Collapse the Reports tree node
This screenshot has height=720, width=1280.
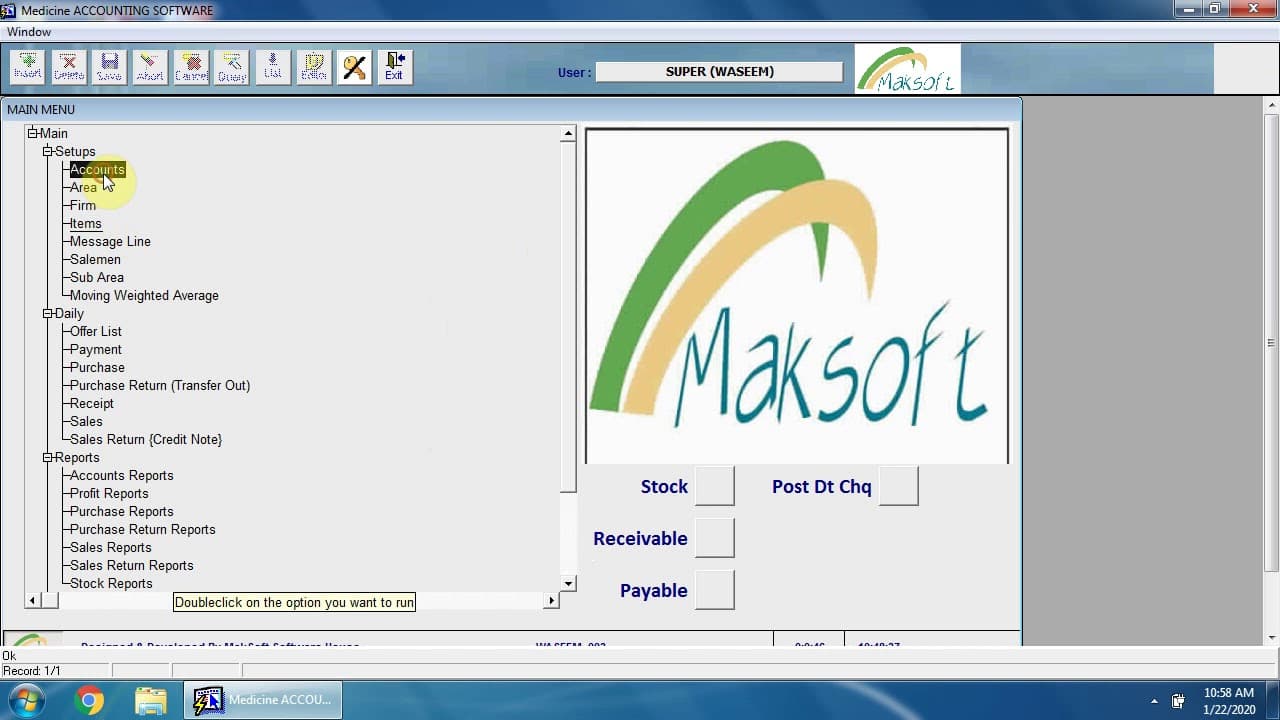(x=48, y=457)
